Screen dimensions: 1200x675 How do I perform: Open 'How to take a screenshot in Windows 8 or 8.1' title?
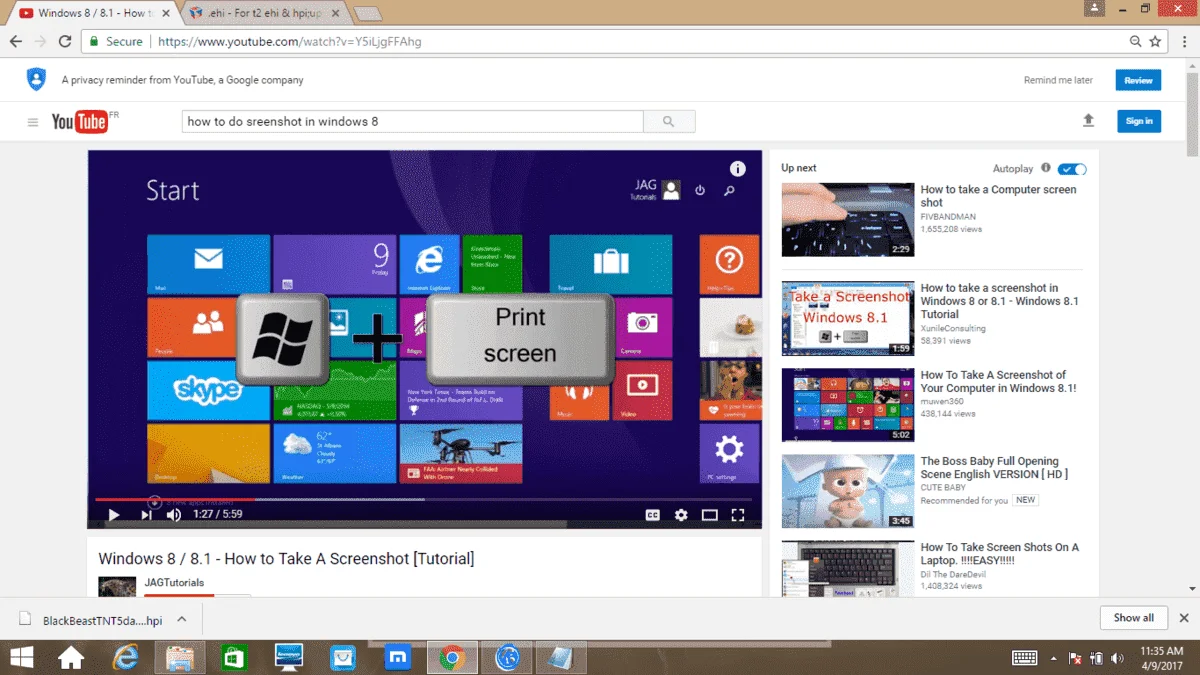(999, 301)
